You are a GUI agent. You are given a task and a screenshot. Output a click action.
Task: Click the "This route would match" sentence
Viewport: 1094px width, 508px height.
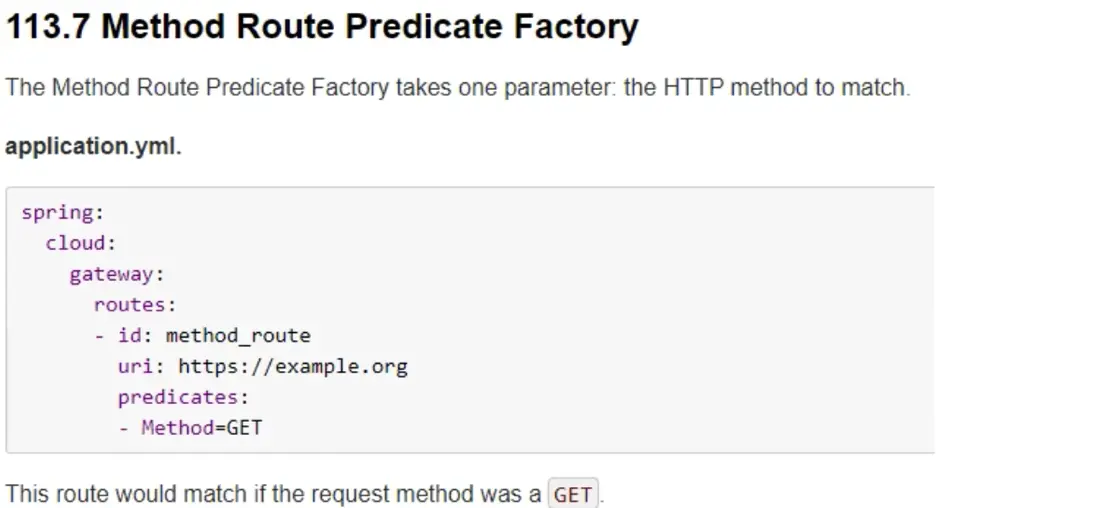pyautogui.click(x=275, y=494)
